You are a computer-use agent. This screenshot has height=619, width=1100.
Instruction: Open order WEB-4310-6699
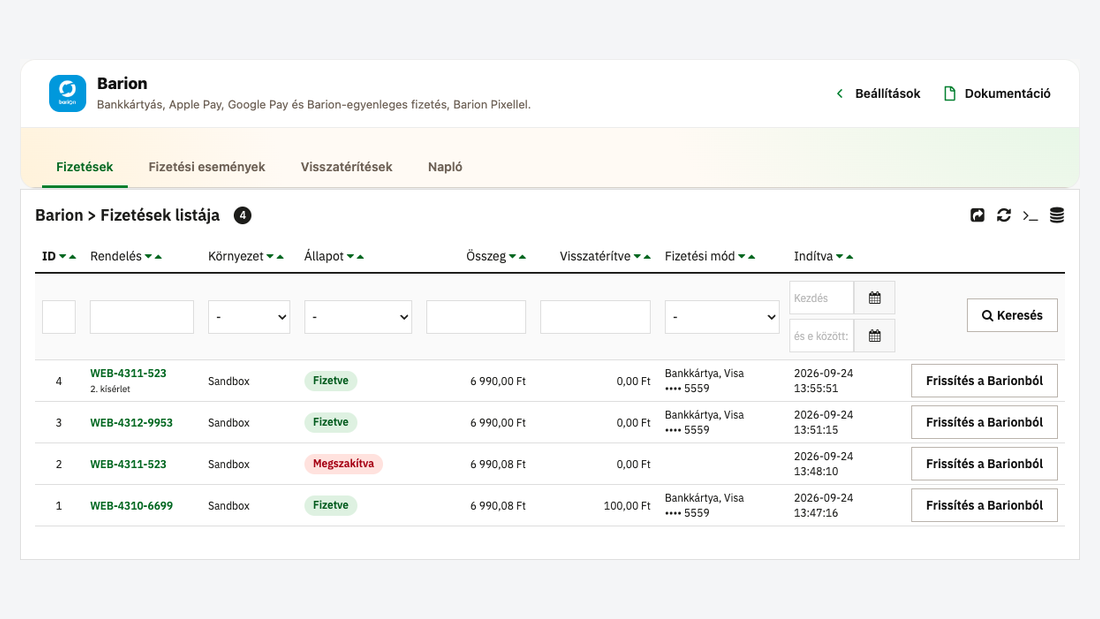pyautogui.click(x=131, y=505)
